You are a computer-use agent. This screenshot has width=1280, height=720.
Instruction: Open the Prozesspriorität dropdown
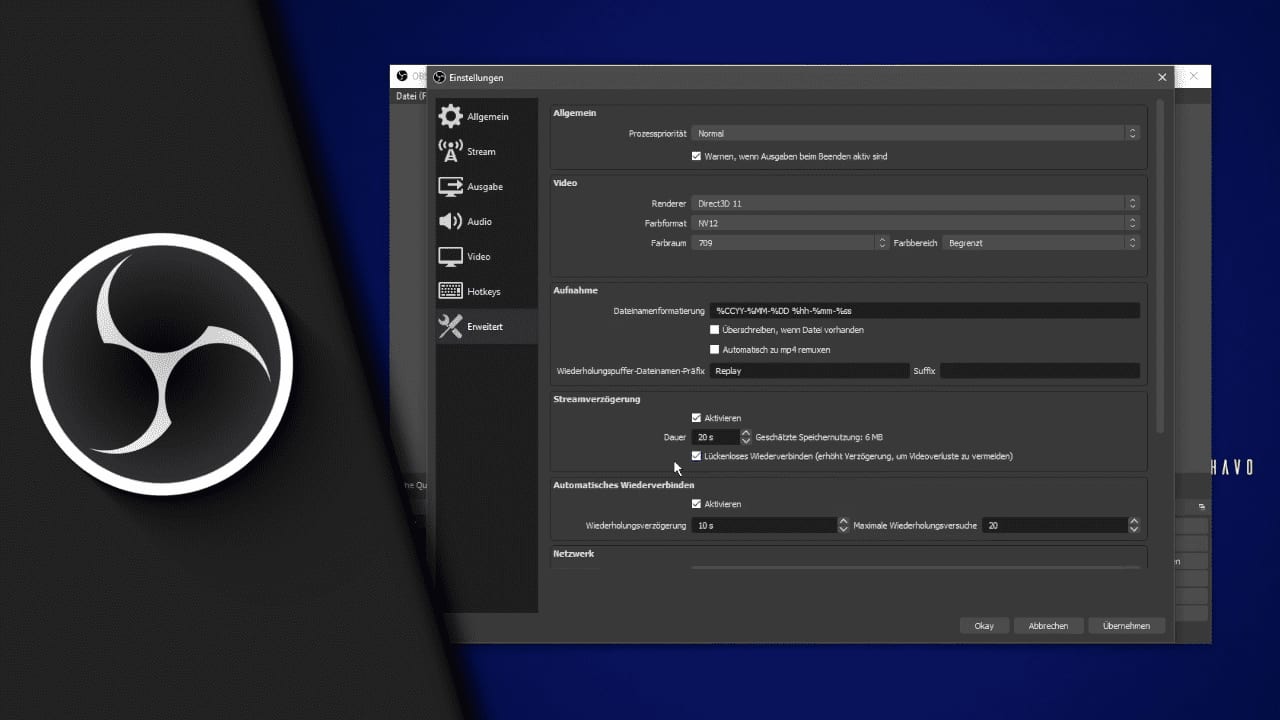(x=915, y=133)
